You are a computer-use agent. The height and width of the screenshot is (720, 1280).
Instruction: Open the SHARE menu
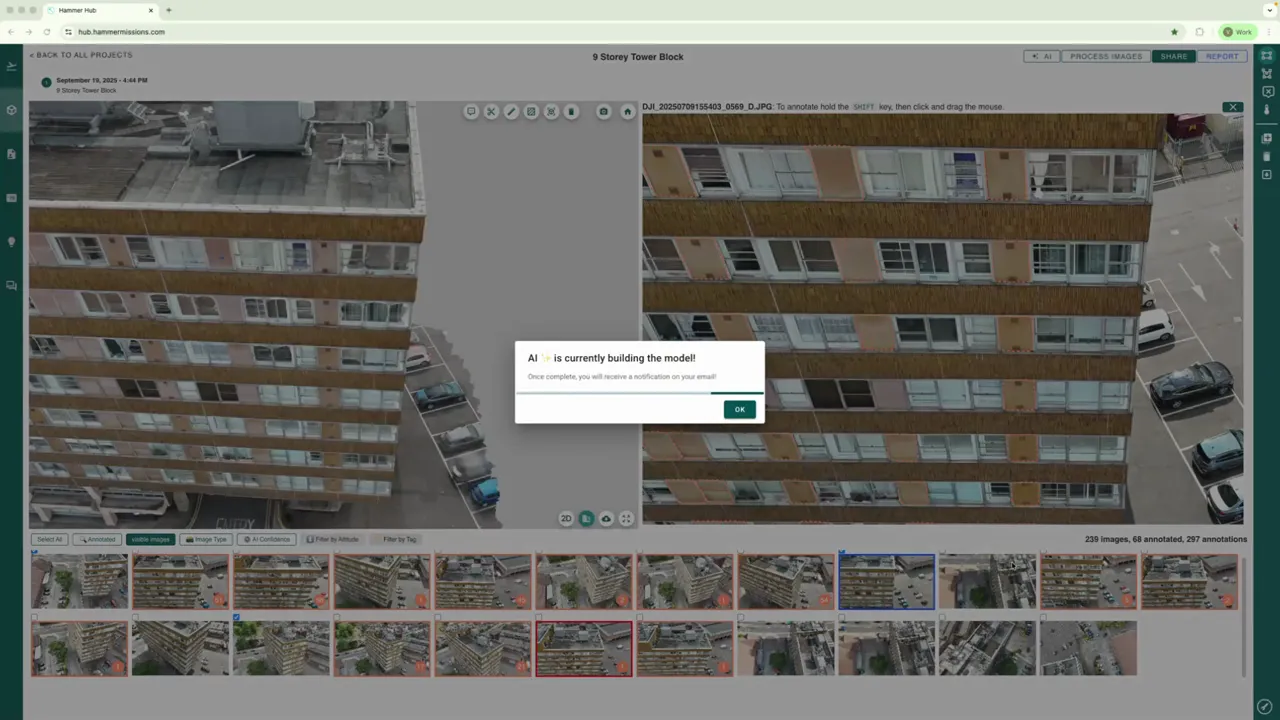pos(1174,56)
